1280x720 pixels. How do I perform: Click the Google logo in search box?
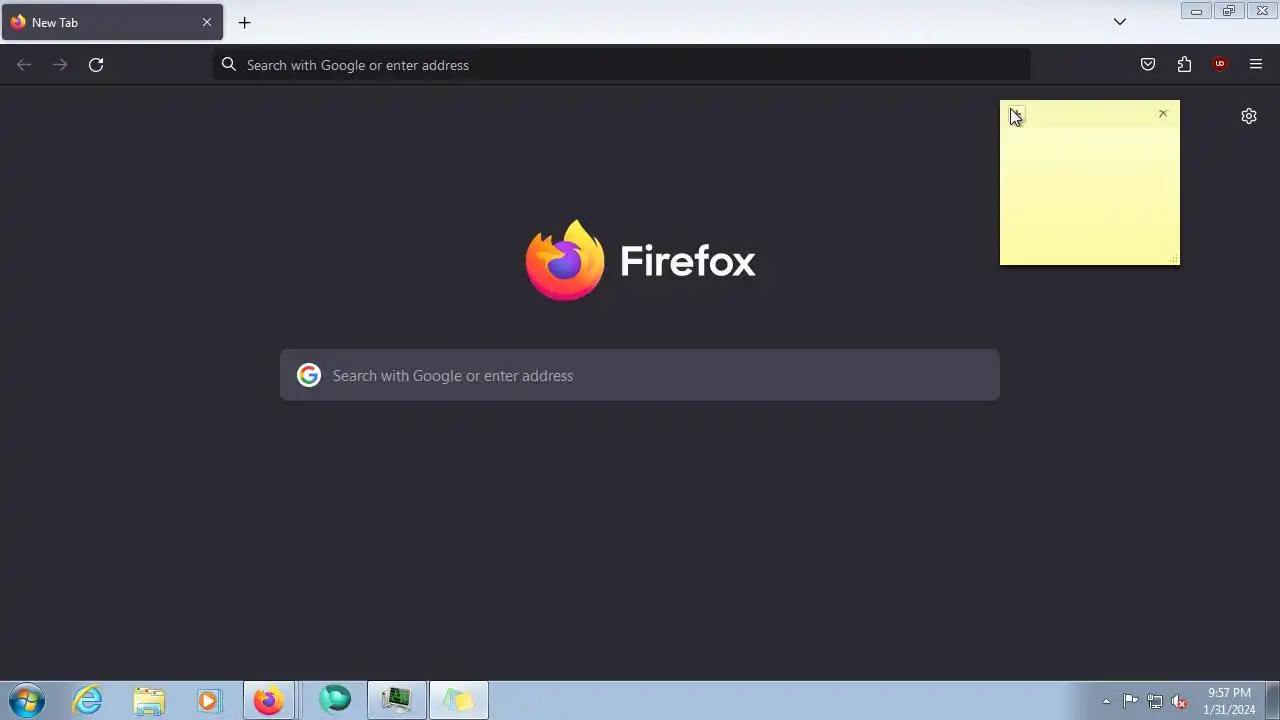click(x=309, y=375)
